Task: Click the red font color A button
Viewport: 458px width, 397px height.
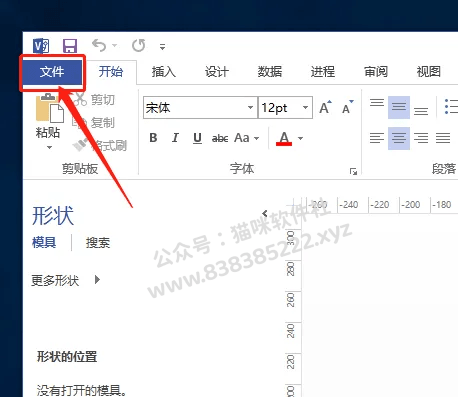Action: [x=284, y=138]
